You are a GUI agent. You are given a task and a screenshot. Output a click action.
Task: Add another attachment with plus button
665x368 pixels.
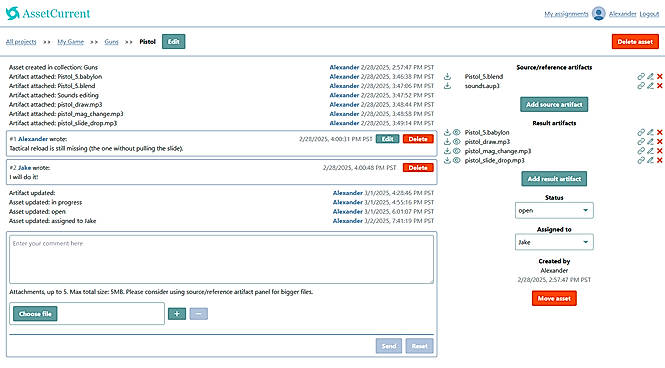tap(177, 314)
